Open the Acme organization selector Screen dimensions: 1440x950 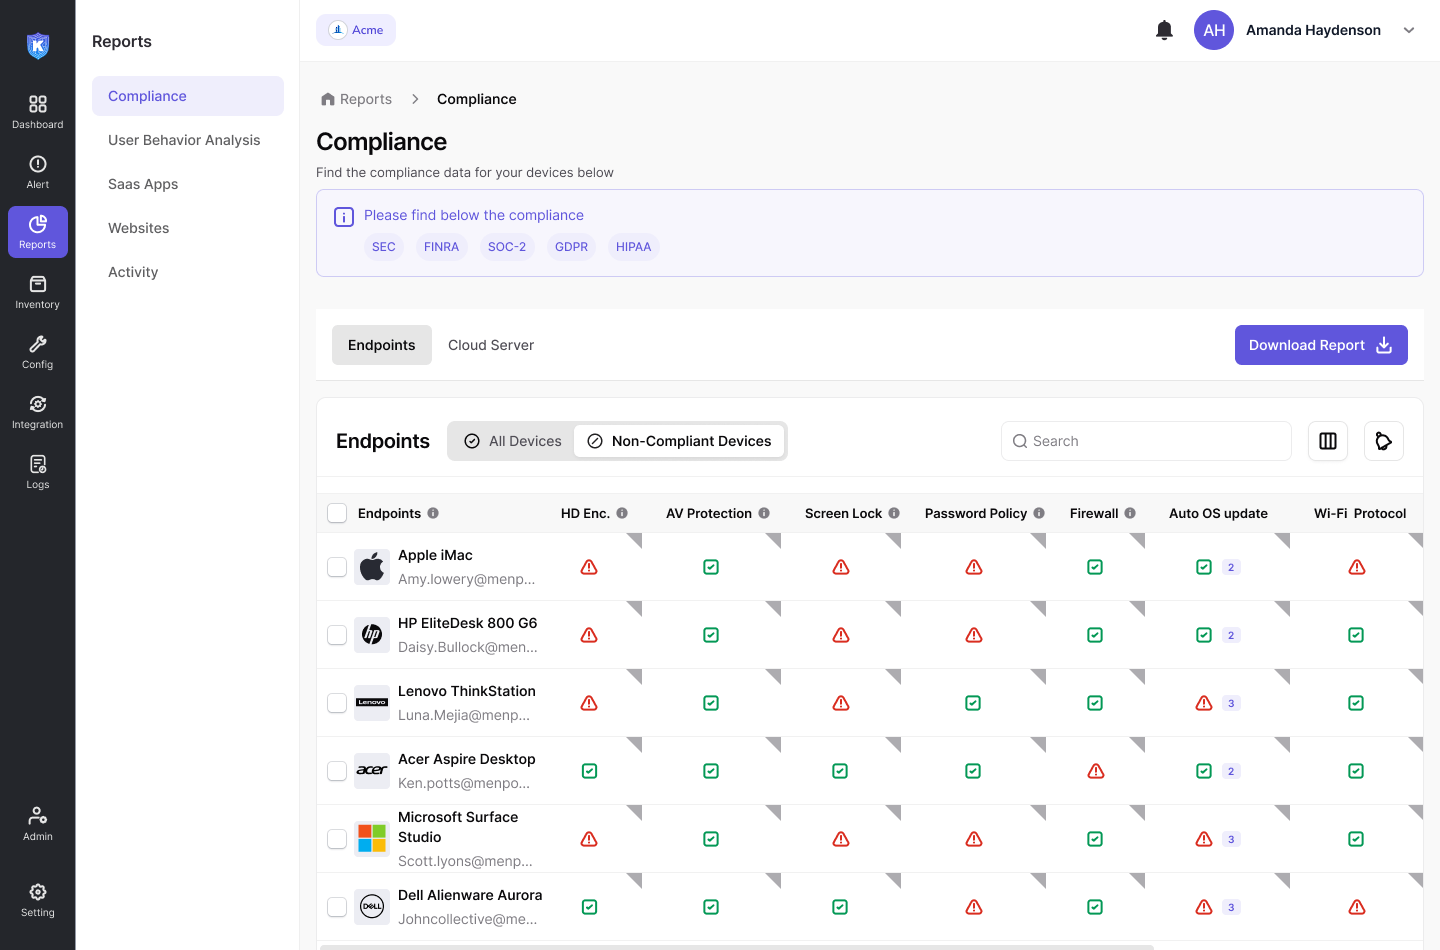click(x=356, y=30)
